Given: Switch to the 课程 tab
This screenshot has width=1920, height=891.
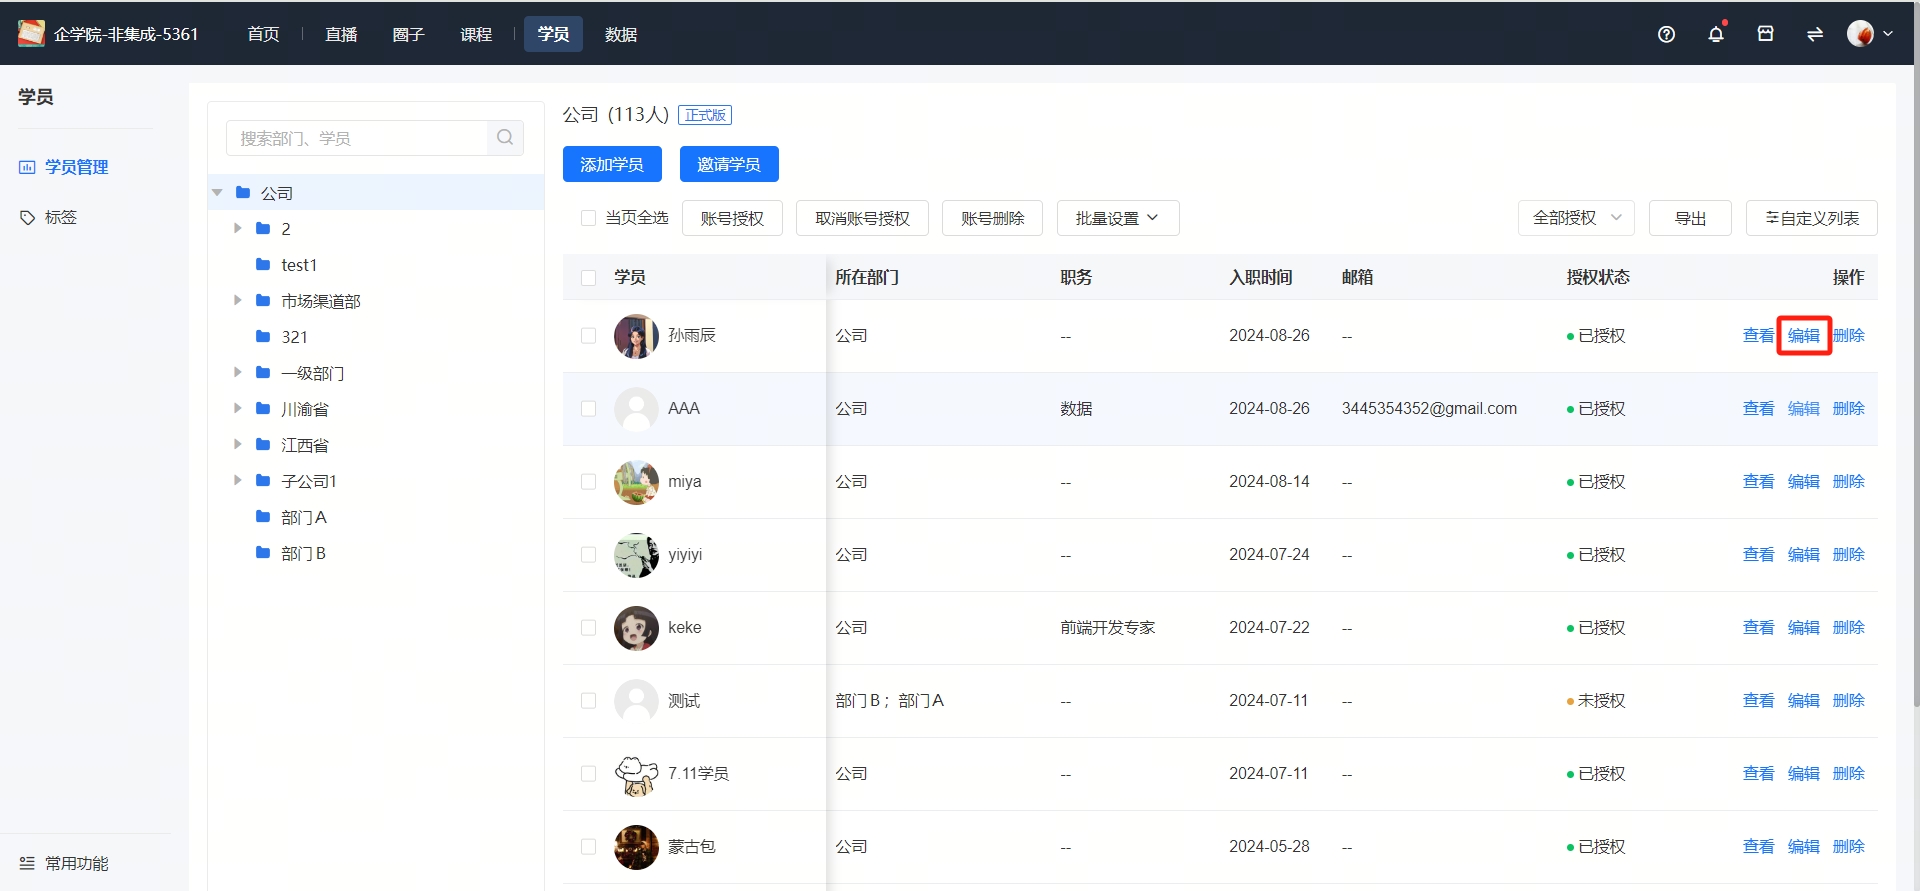Looking at the screenshot, I should 476,34.
